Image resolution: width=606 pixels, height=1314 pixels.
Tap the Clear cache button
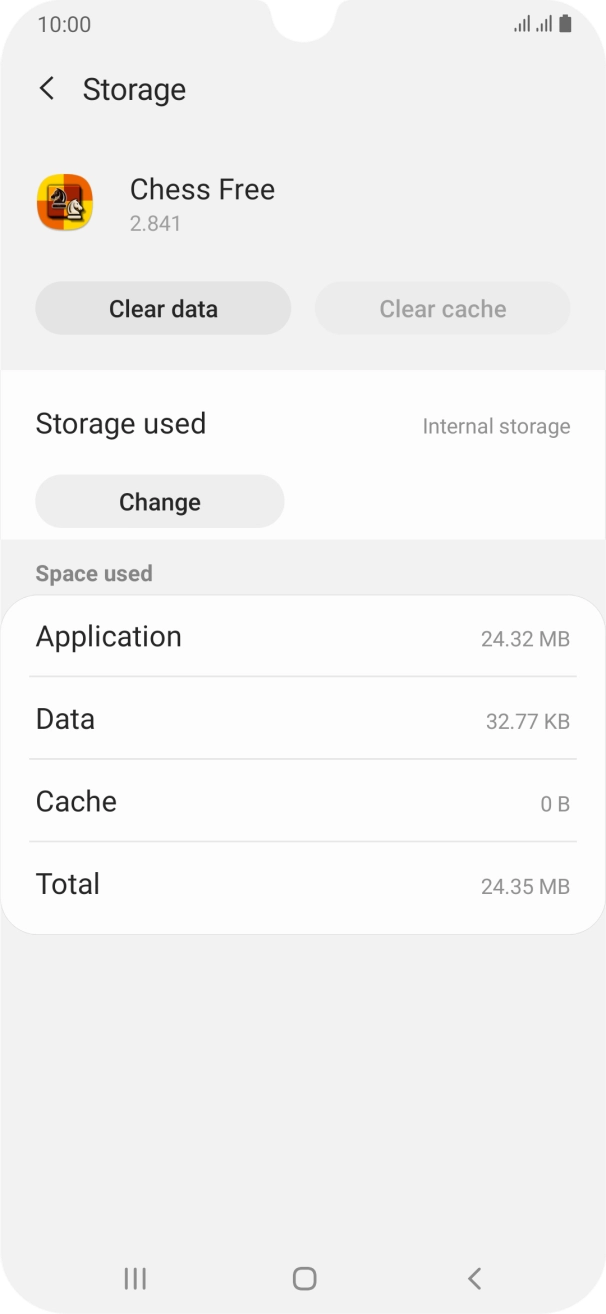pyautogui.click(x=442, y=309)
